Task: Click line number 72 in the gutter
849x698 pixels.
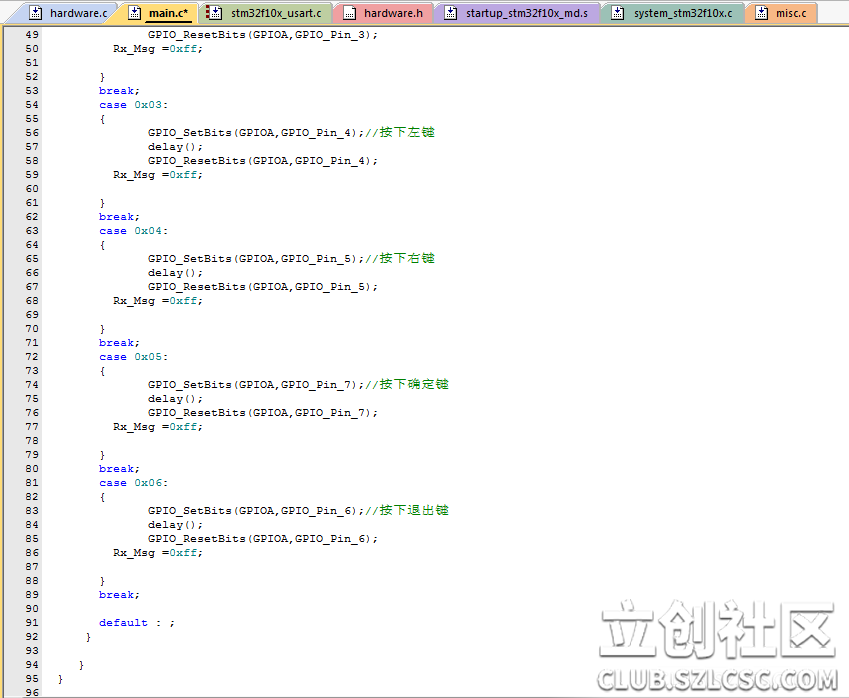Action: 32,357
